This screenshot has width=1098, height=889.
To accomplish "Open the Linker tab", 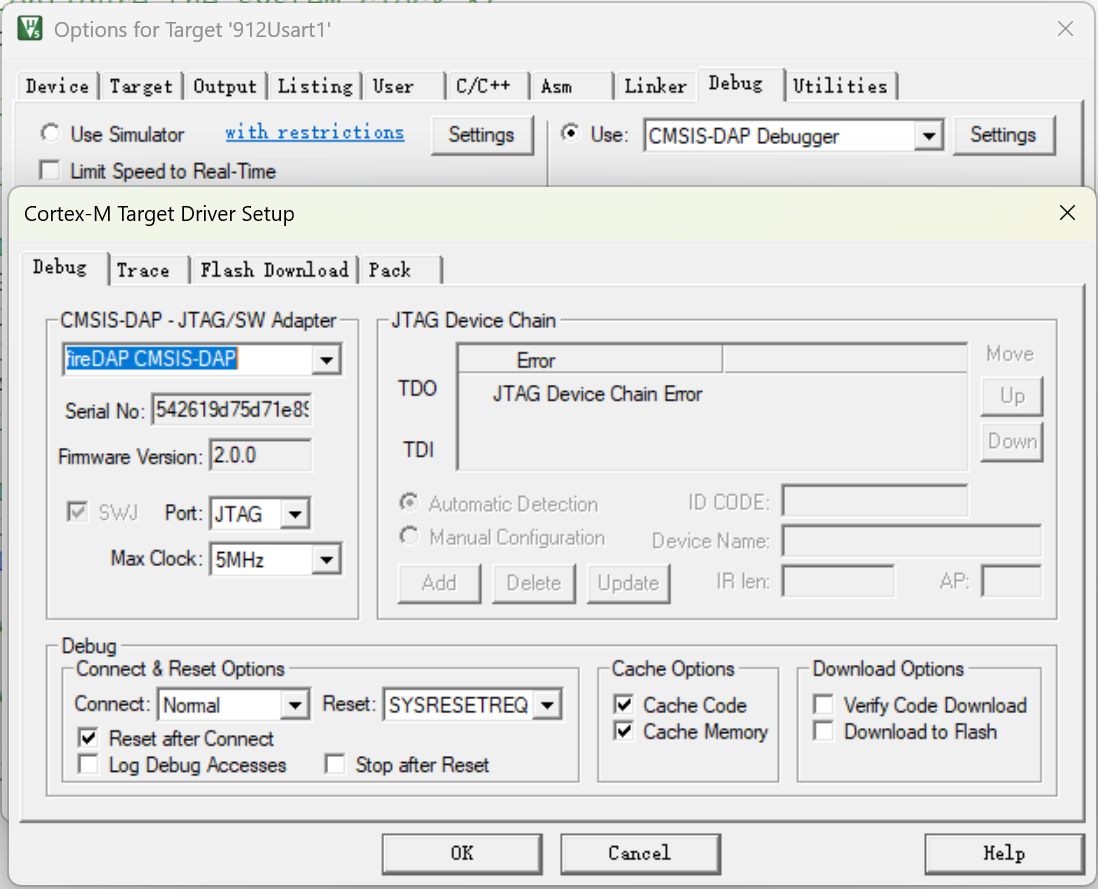I will (x=655, y=86).
